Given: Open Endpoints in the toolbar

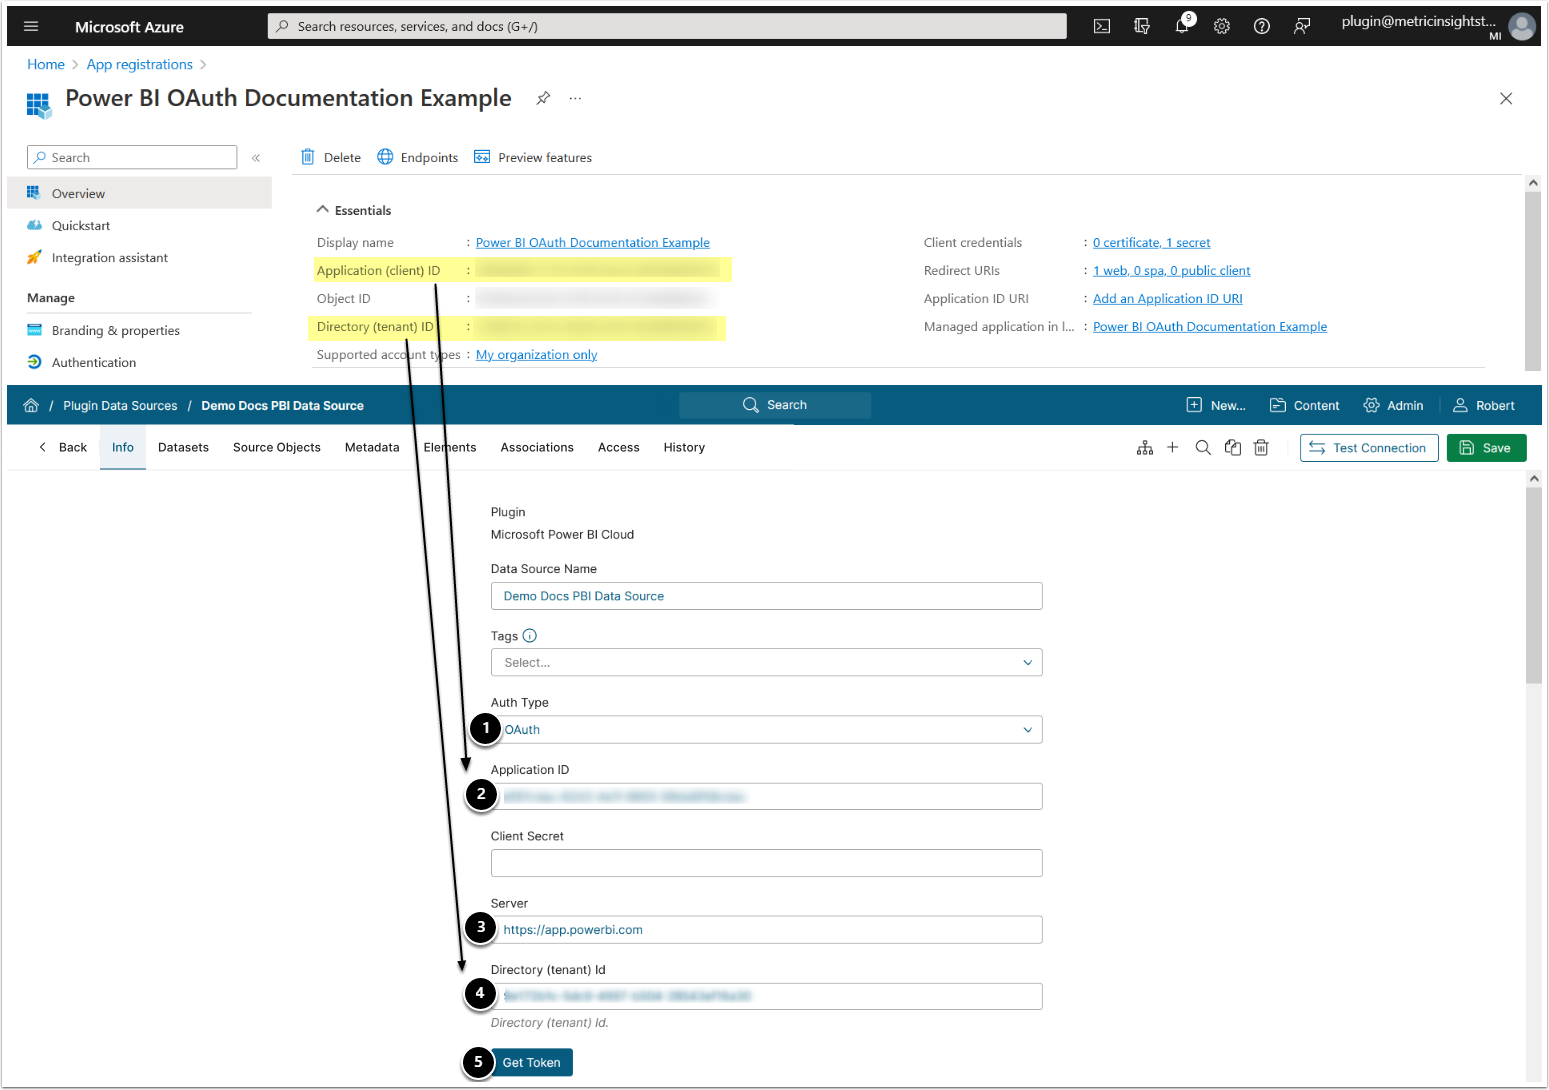Looking at the screenshot, I should point(418,158).
